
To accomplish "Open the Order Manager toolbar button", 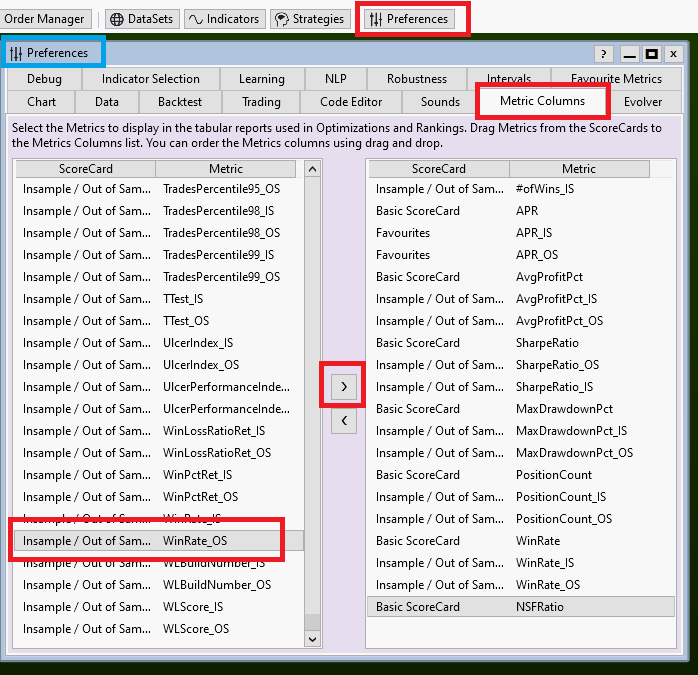I will (x=45, y=19).
